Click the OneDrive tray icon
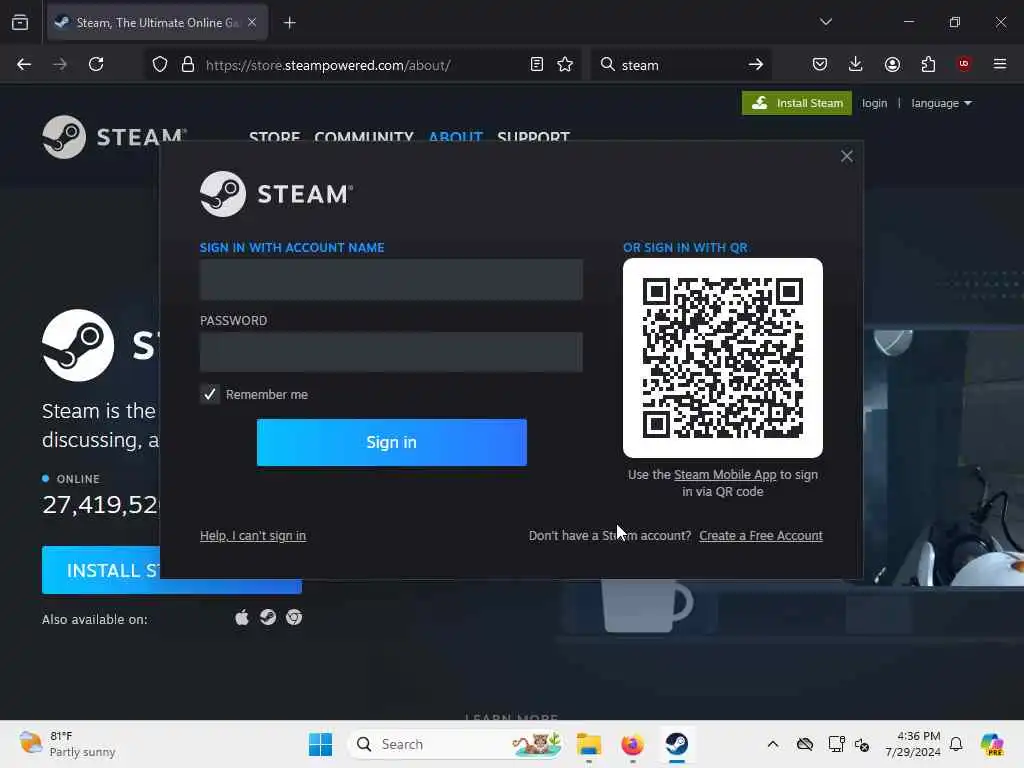The image size is (1024, 768). (805, 744)
